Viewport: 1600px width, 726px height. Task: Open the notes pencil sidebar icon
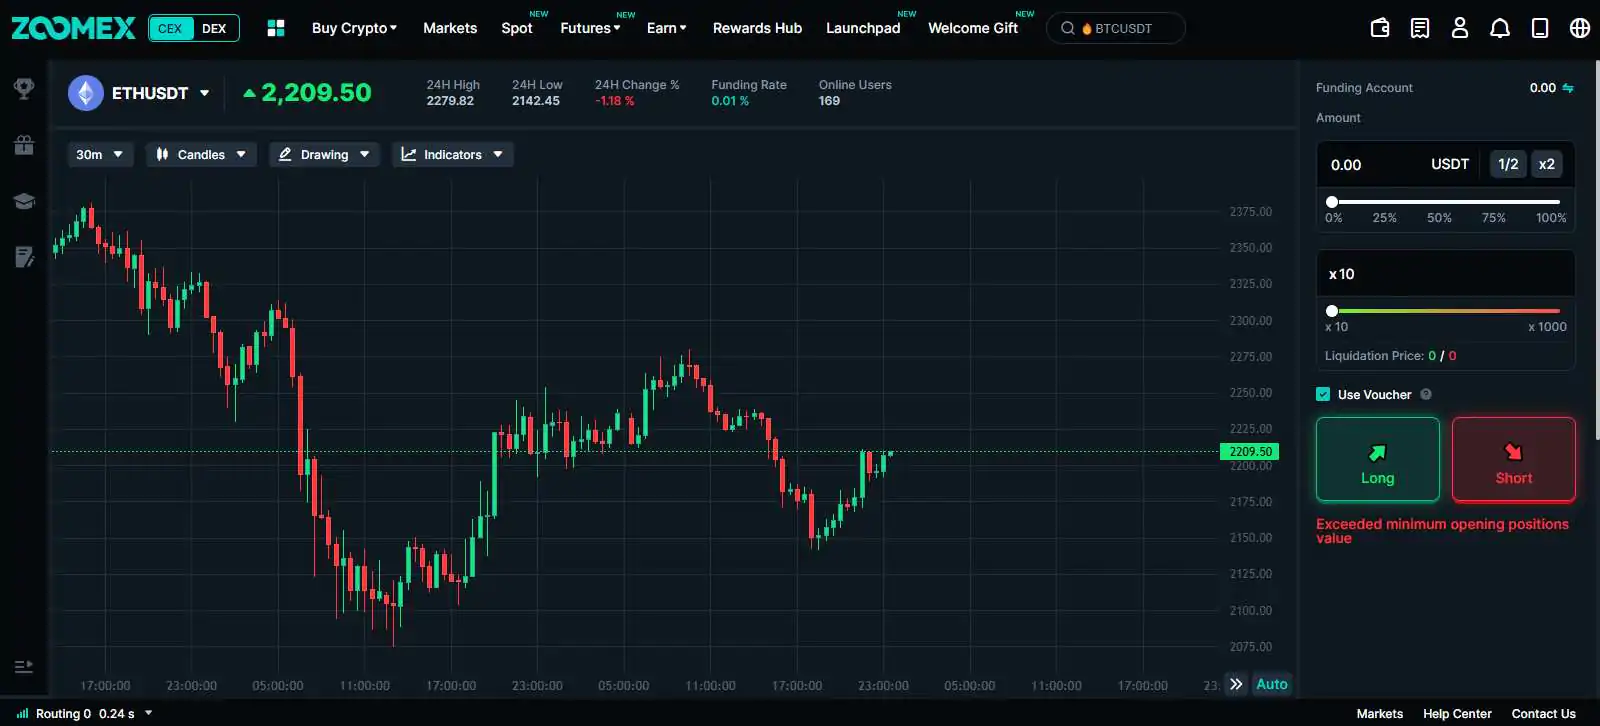point(24,257)
